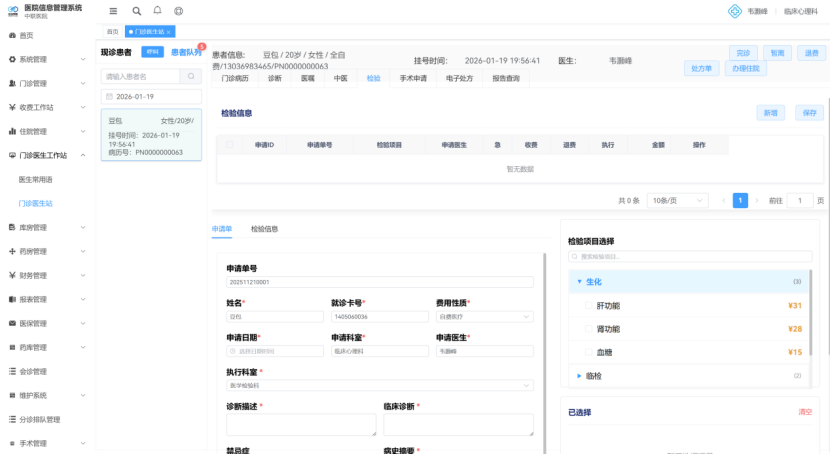The width and height of the screenshot is (830, 455).
Task: Tick the select-all checkbox in table header
Action: [230, 145]
